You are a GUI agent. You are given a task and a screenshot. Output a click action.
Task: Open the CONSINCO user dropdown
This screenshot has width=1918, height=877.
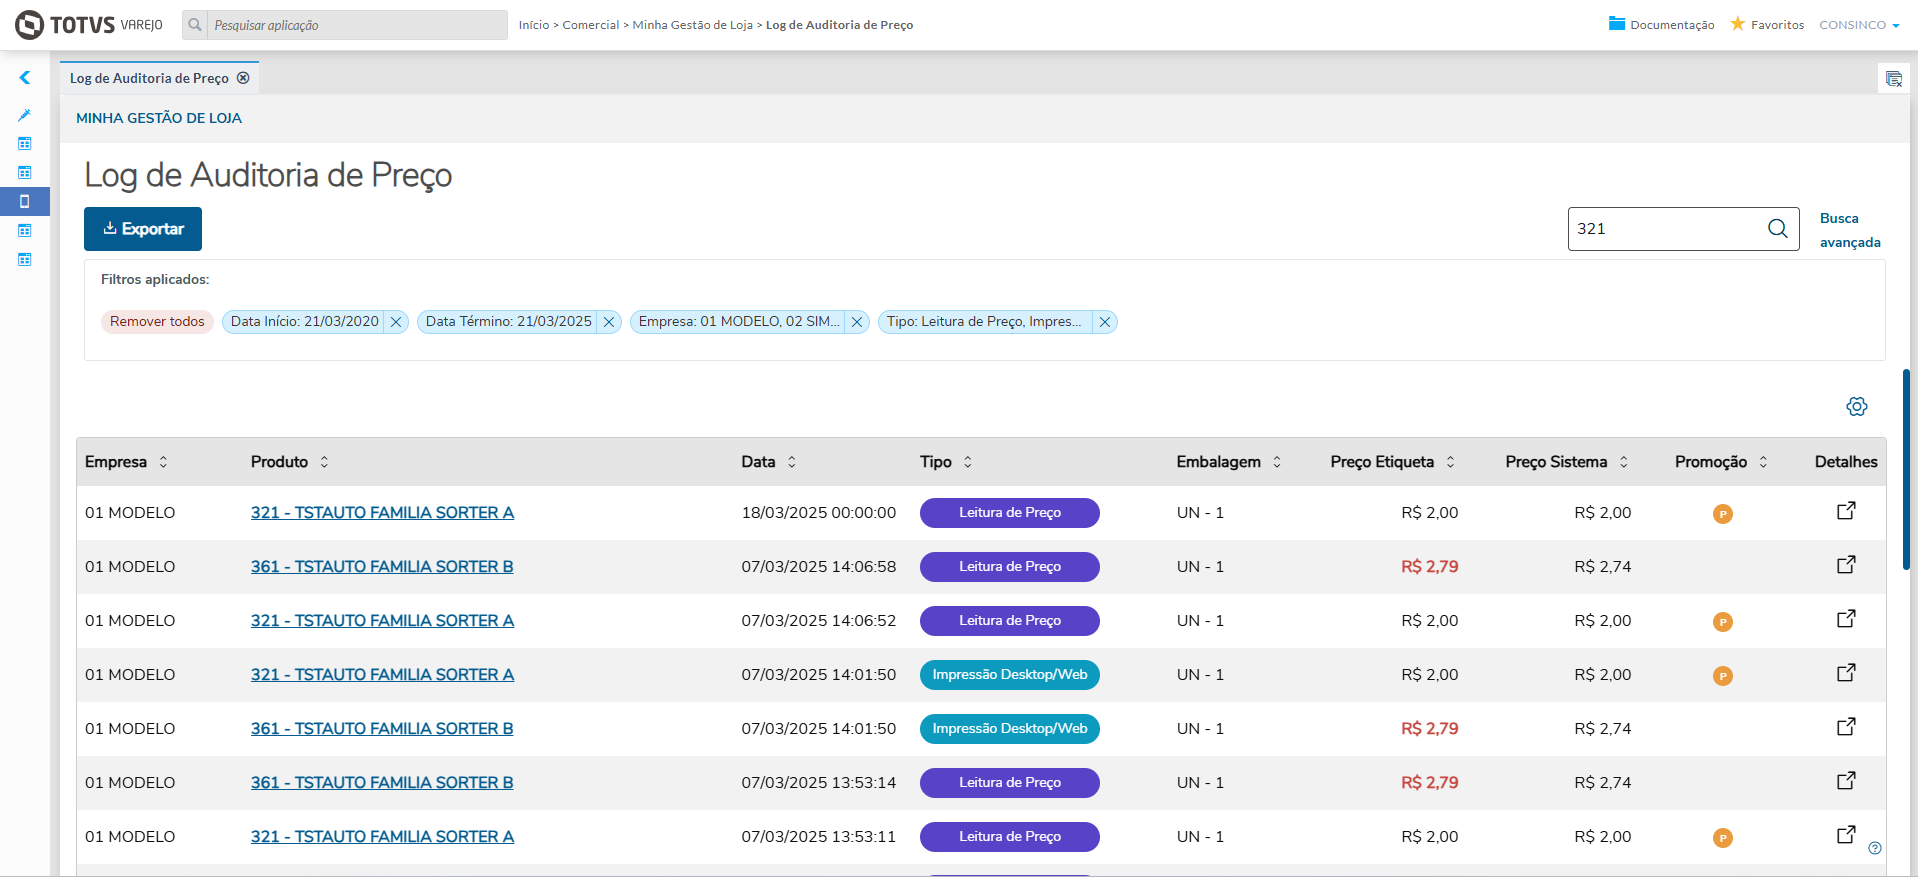point(1859,25)
